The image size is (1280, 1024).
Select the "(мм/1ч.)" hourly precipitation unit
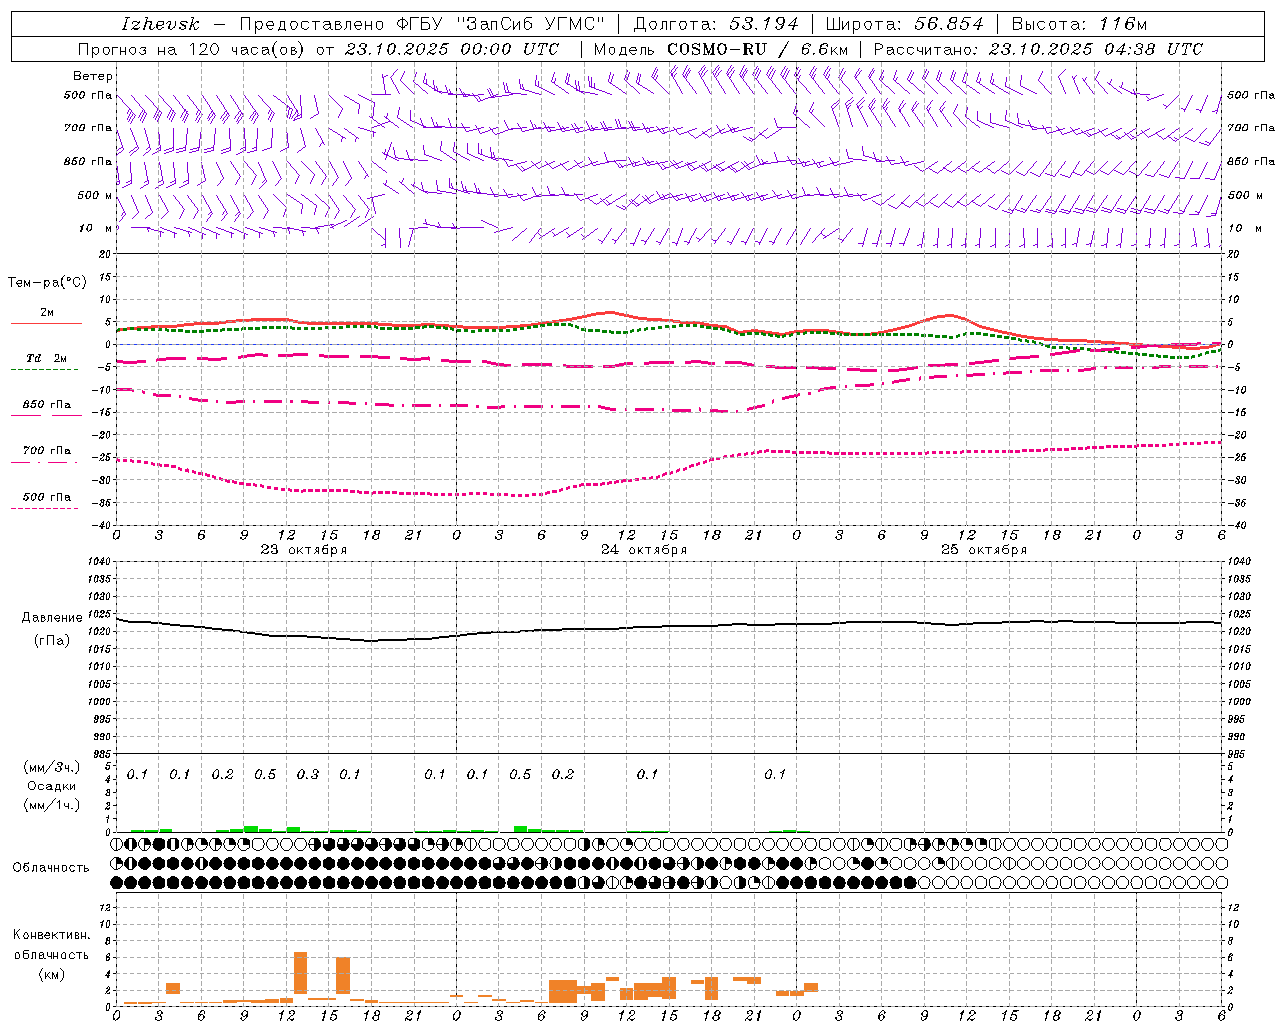pos(52,805)
